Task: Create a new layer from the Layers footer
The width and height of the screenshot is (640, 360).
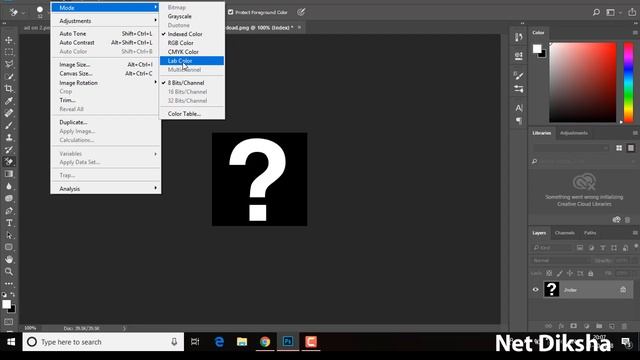Action: click(611, 326)
